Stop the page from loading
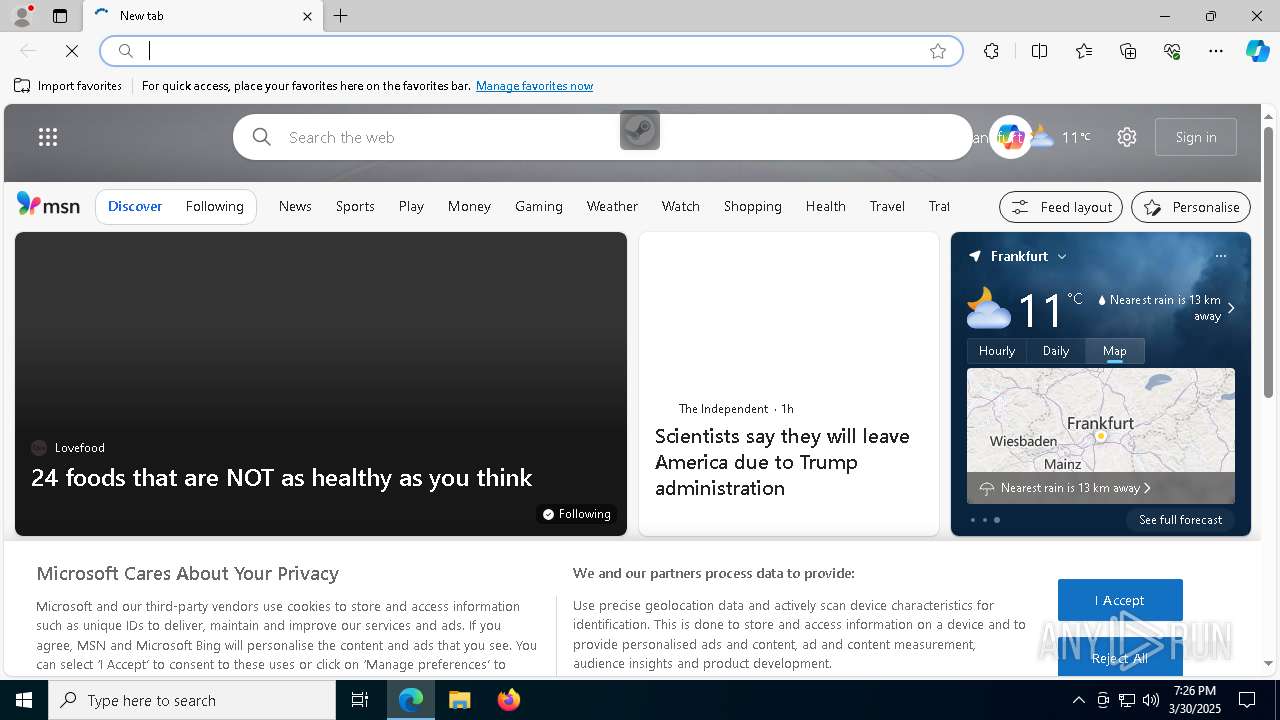The width and height of the screenshot is (1280, 720). coord(72,51)
